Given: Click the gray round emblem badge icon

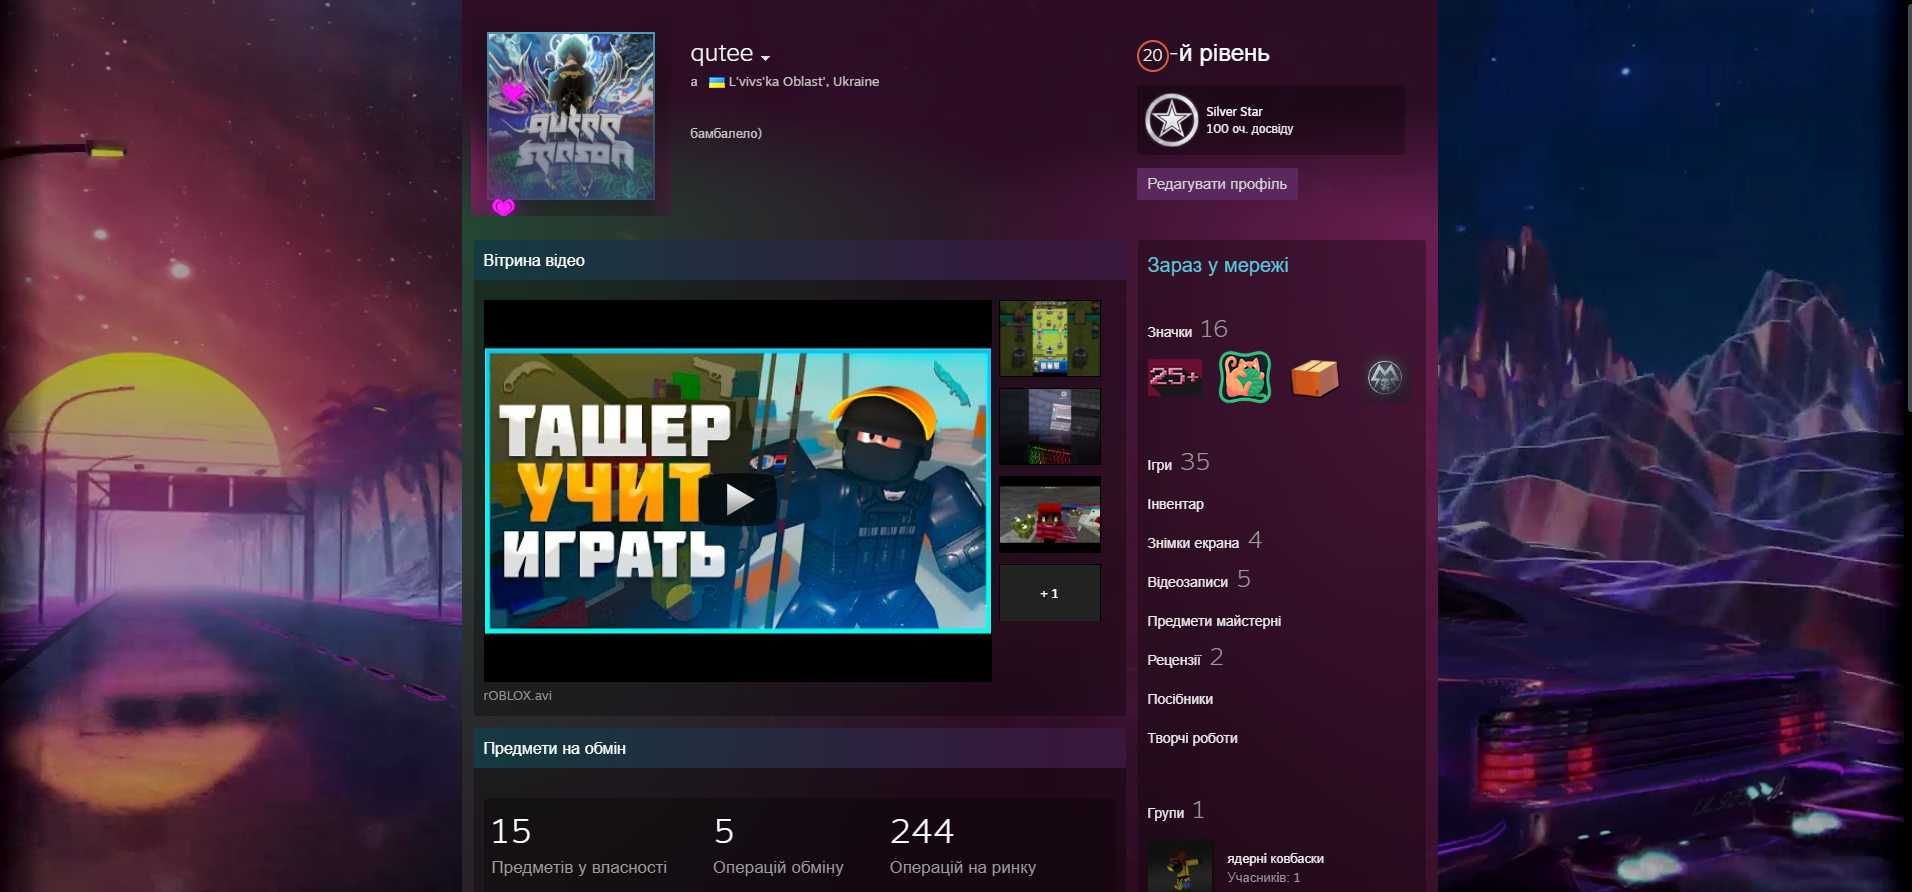Looking at the screenshot, I should point(1385,378).
